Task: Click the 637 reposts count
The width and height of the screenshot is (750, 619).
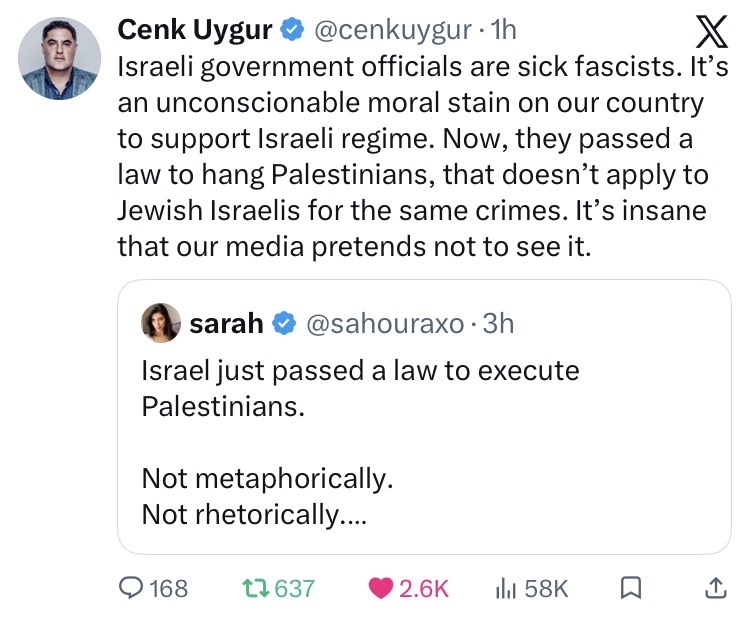Action: (294, 588)
